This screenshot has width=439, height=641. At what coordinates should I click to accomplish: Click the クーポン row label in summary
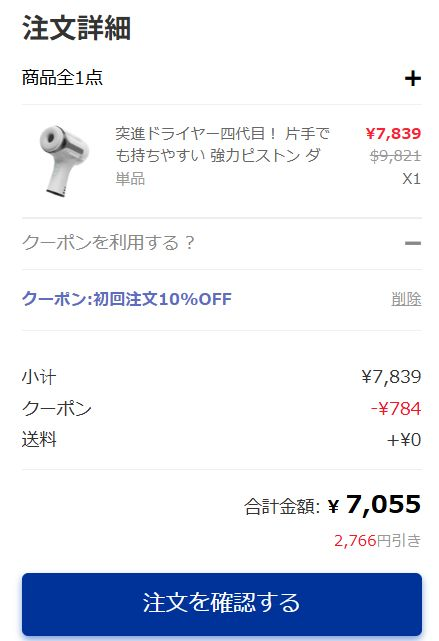click(x=57, y=408)
